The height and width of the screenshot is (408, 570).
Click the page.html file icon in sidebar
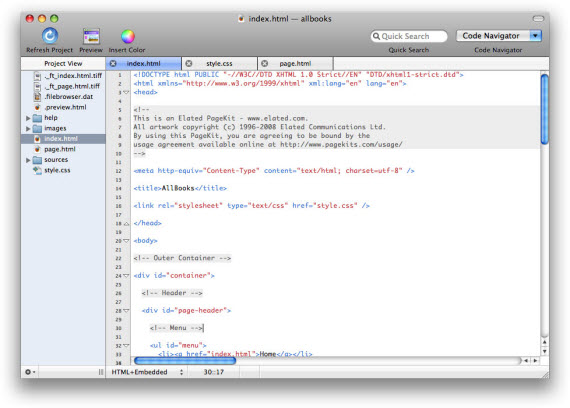pyautogui.click(x=37, y=149)
